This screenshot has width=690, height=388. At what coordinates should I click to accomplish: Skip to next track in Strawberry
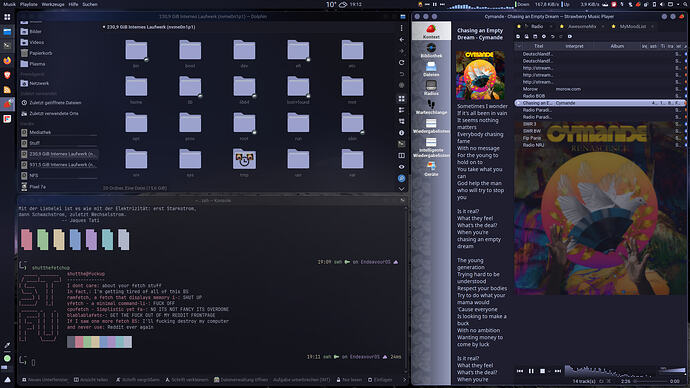pyautogui.click(x=558, y=371)
